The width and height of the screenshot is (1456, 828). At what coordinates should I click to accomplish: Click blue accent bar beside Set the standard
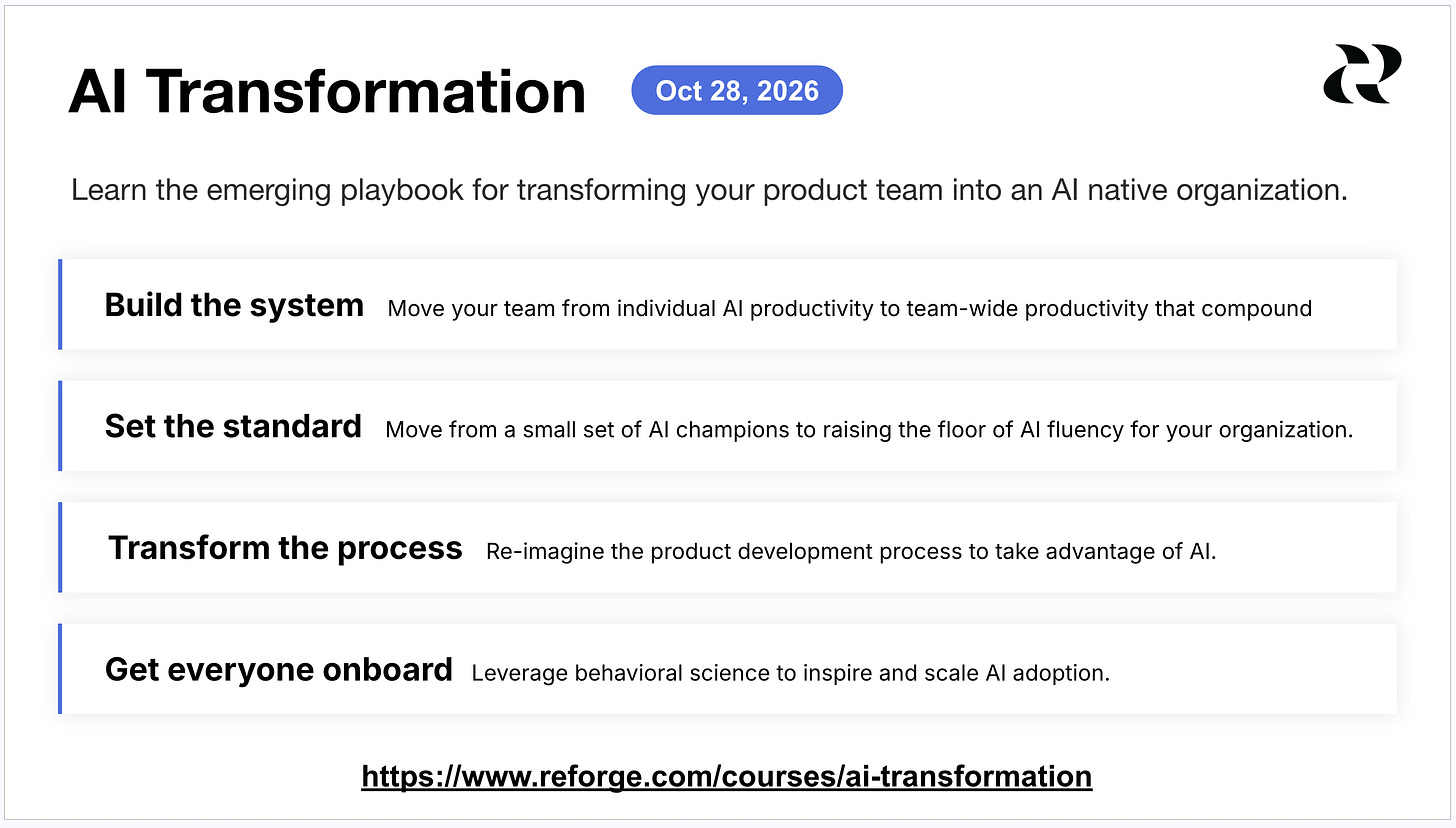pyautogui.click(x=60, y=426)
